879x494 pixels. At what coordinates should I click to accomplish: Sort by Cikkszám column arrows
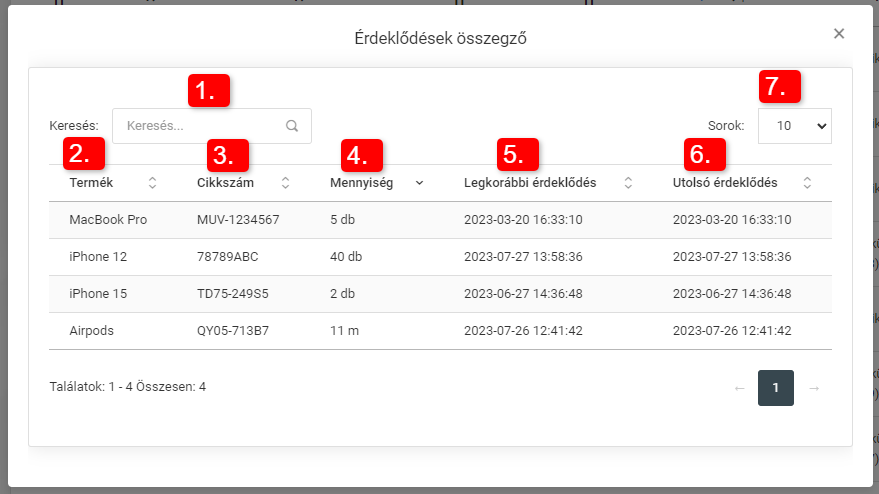pyautogui.click(x=285, y=183)
